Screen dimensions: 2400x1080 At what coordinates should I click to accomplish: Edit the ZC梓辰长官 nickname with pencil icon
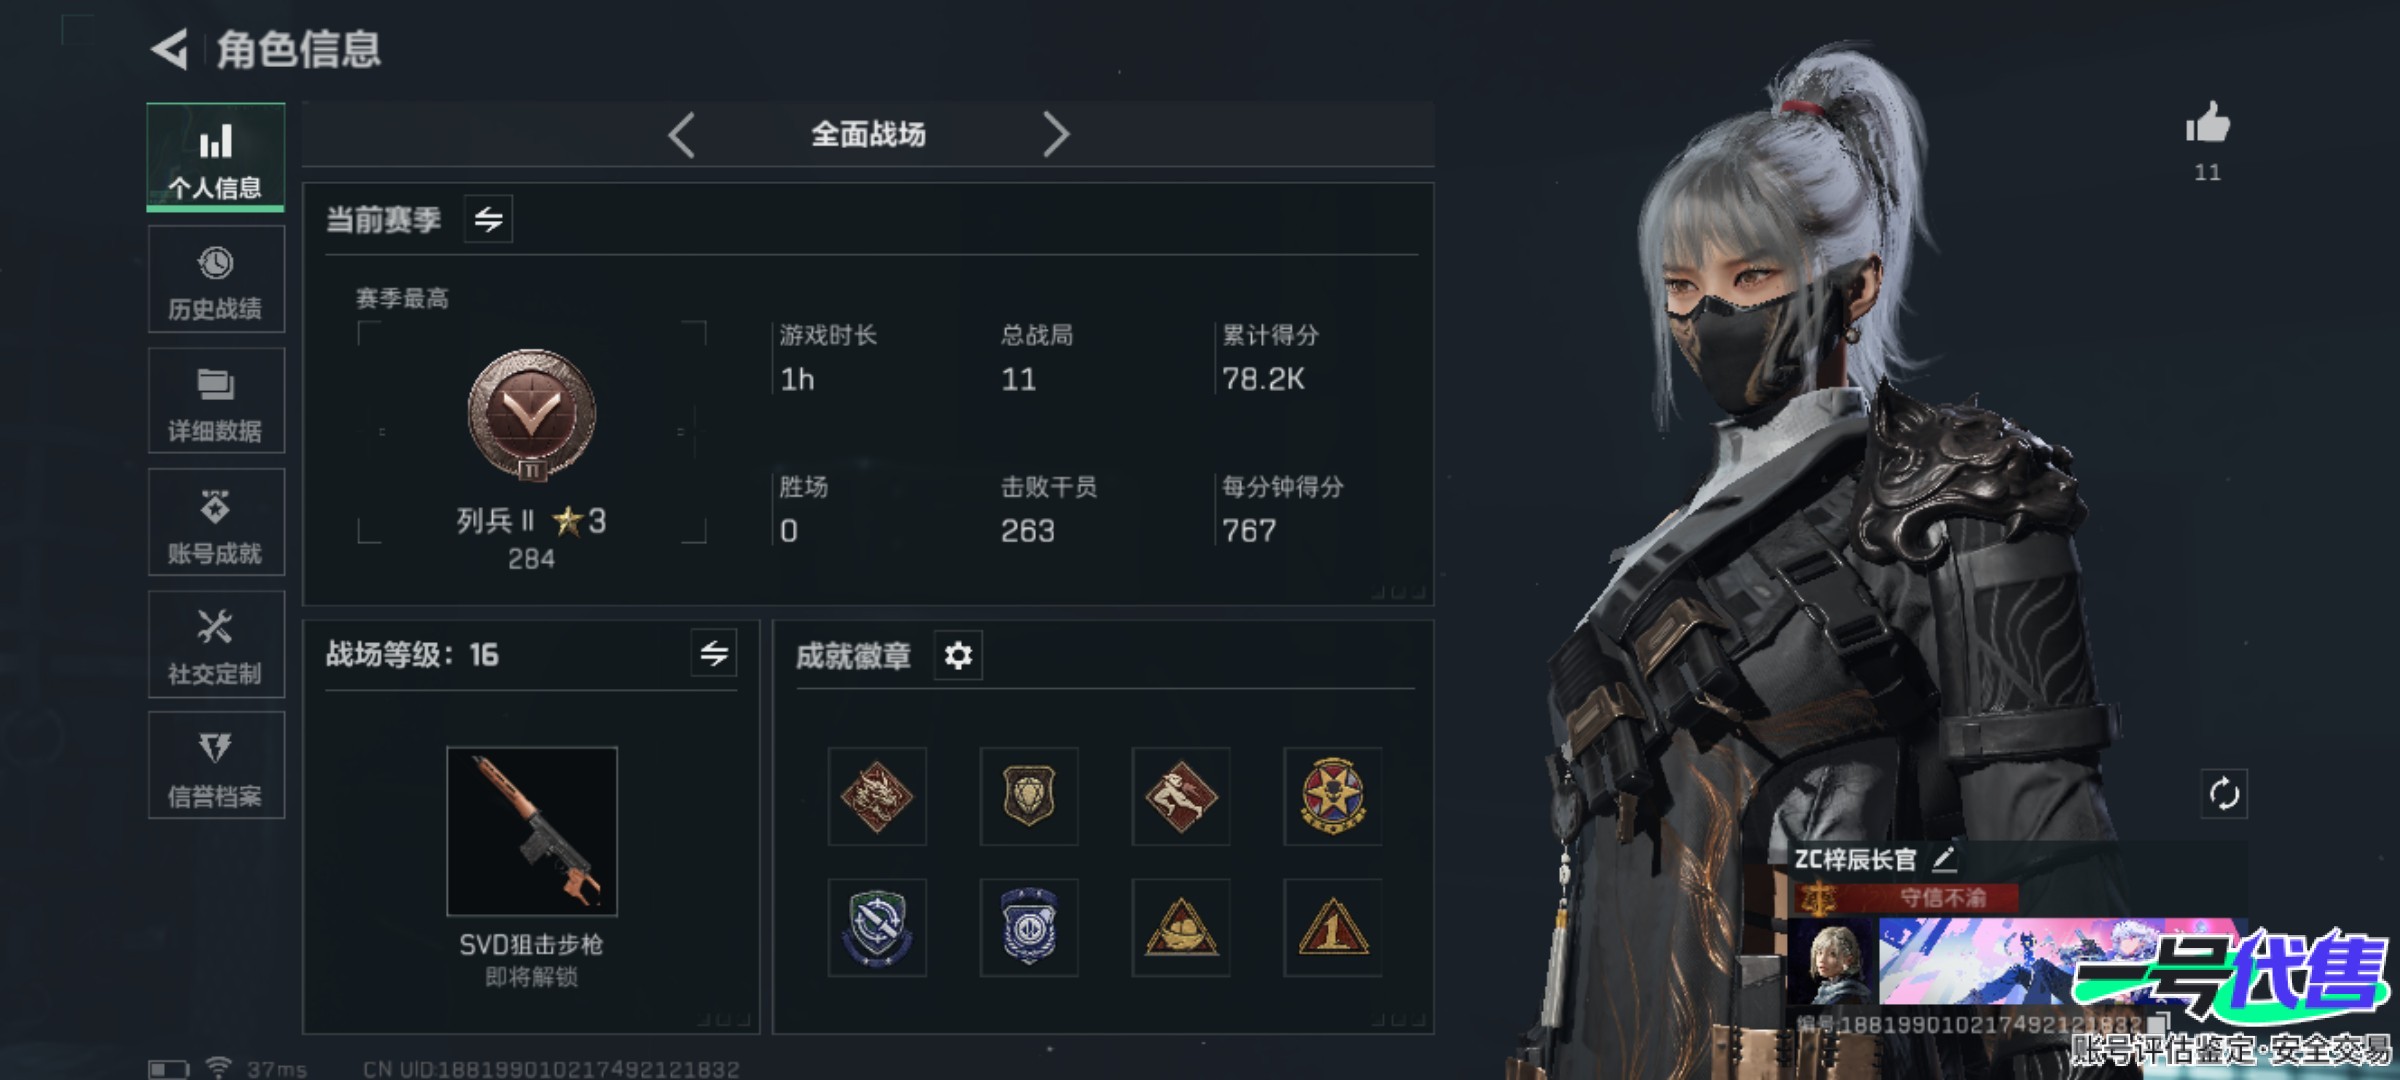[x=1943, y=859]
